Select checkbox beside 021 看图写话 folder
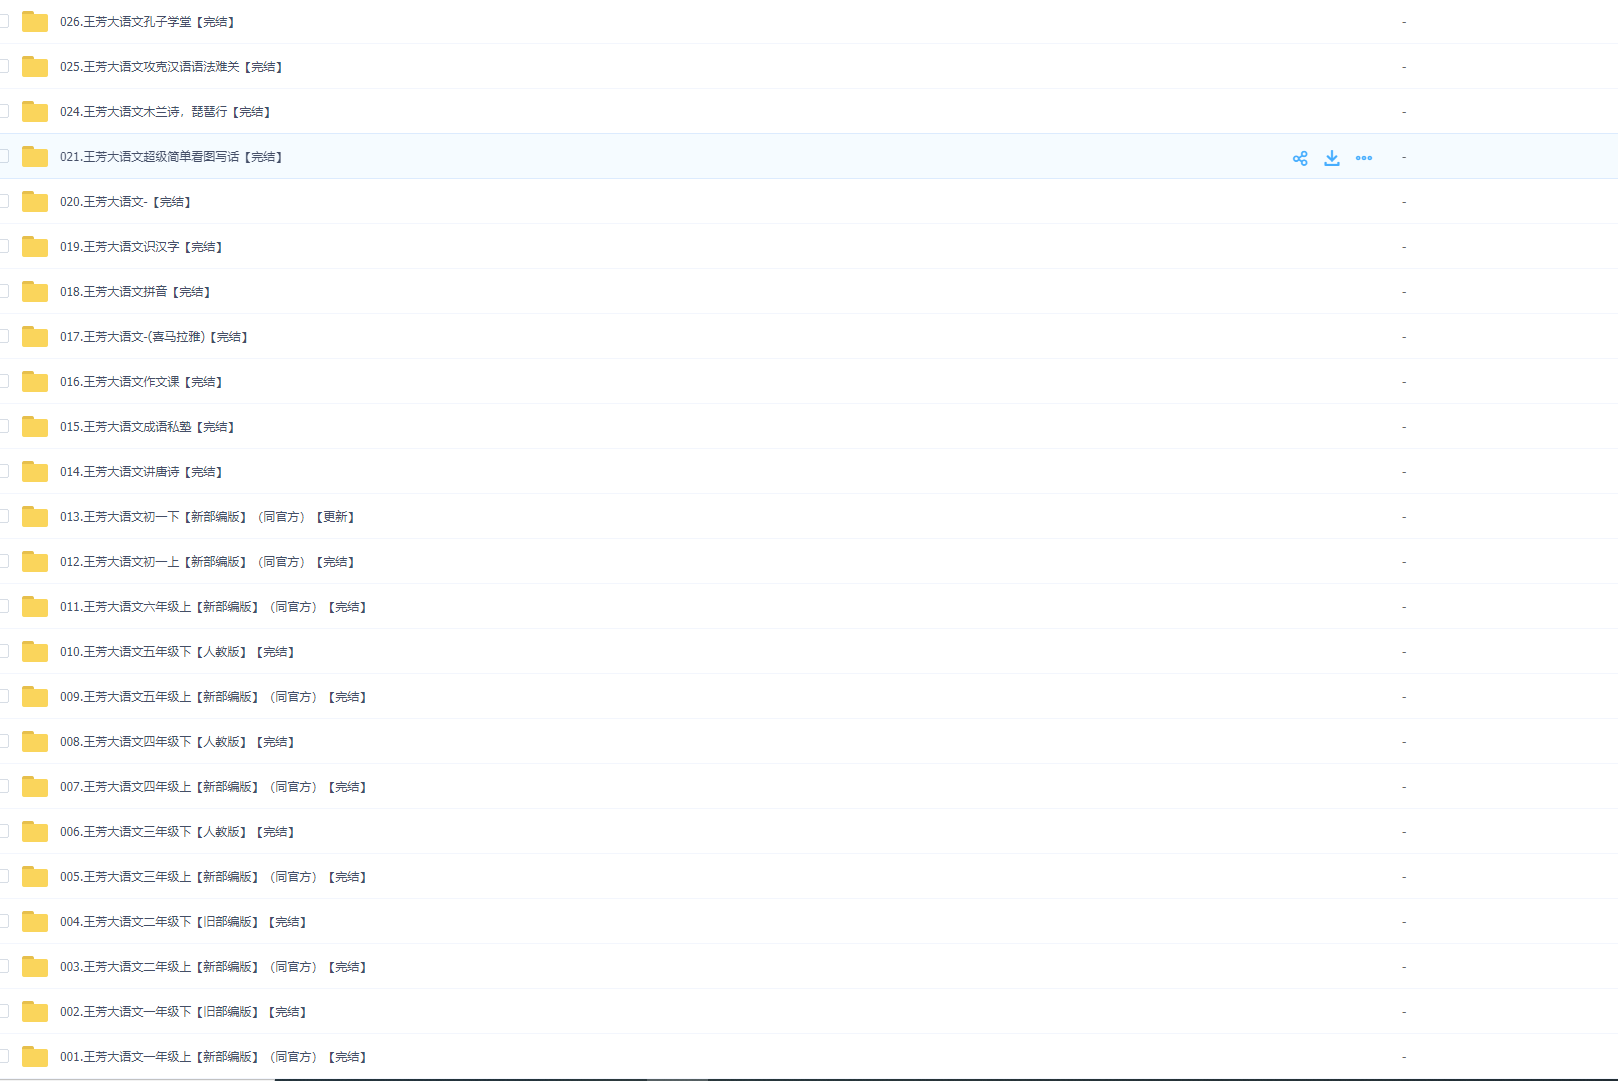Image resolution: width=1618 pixels, height=1081 pixels. 3,156
